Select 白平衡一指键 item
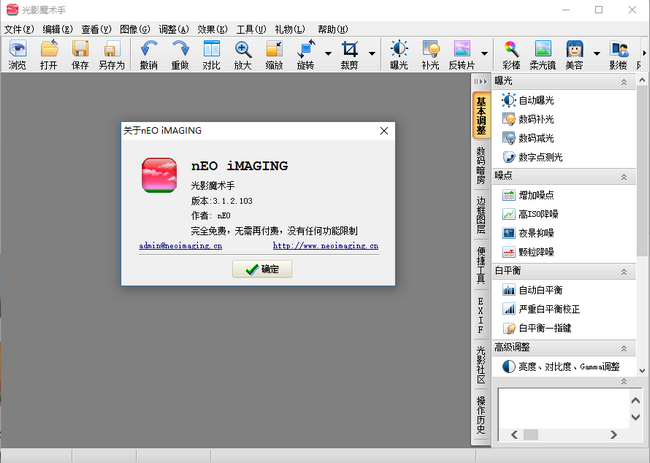The width and height of the screenshot is (650, 463). [x=536, y=328]
